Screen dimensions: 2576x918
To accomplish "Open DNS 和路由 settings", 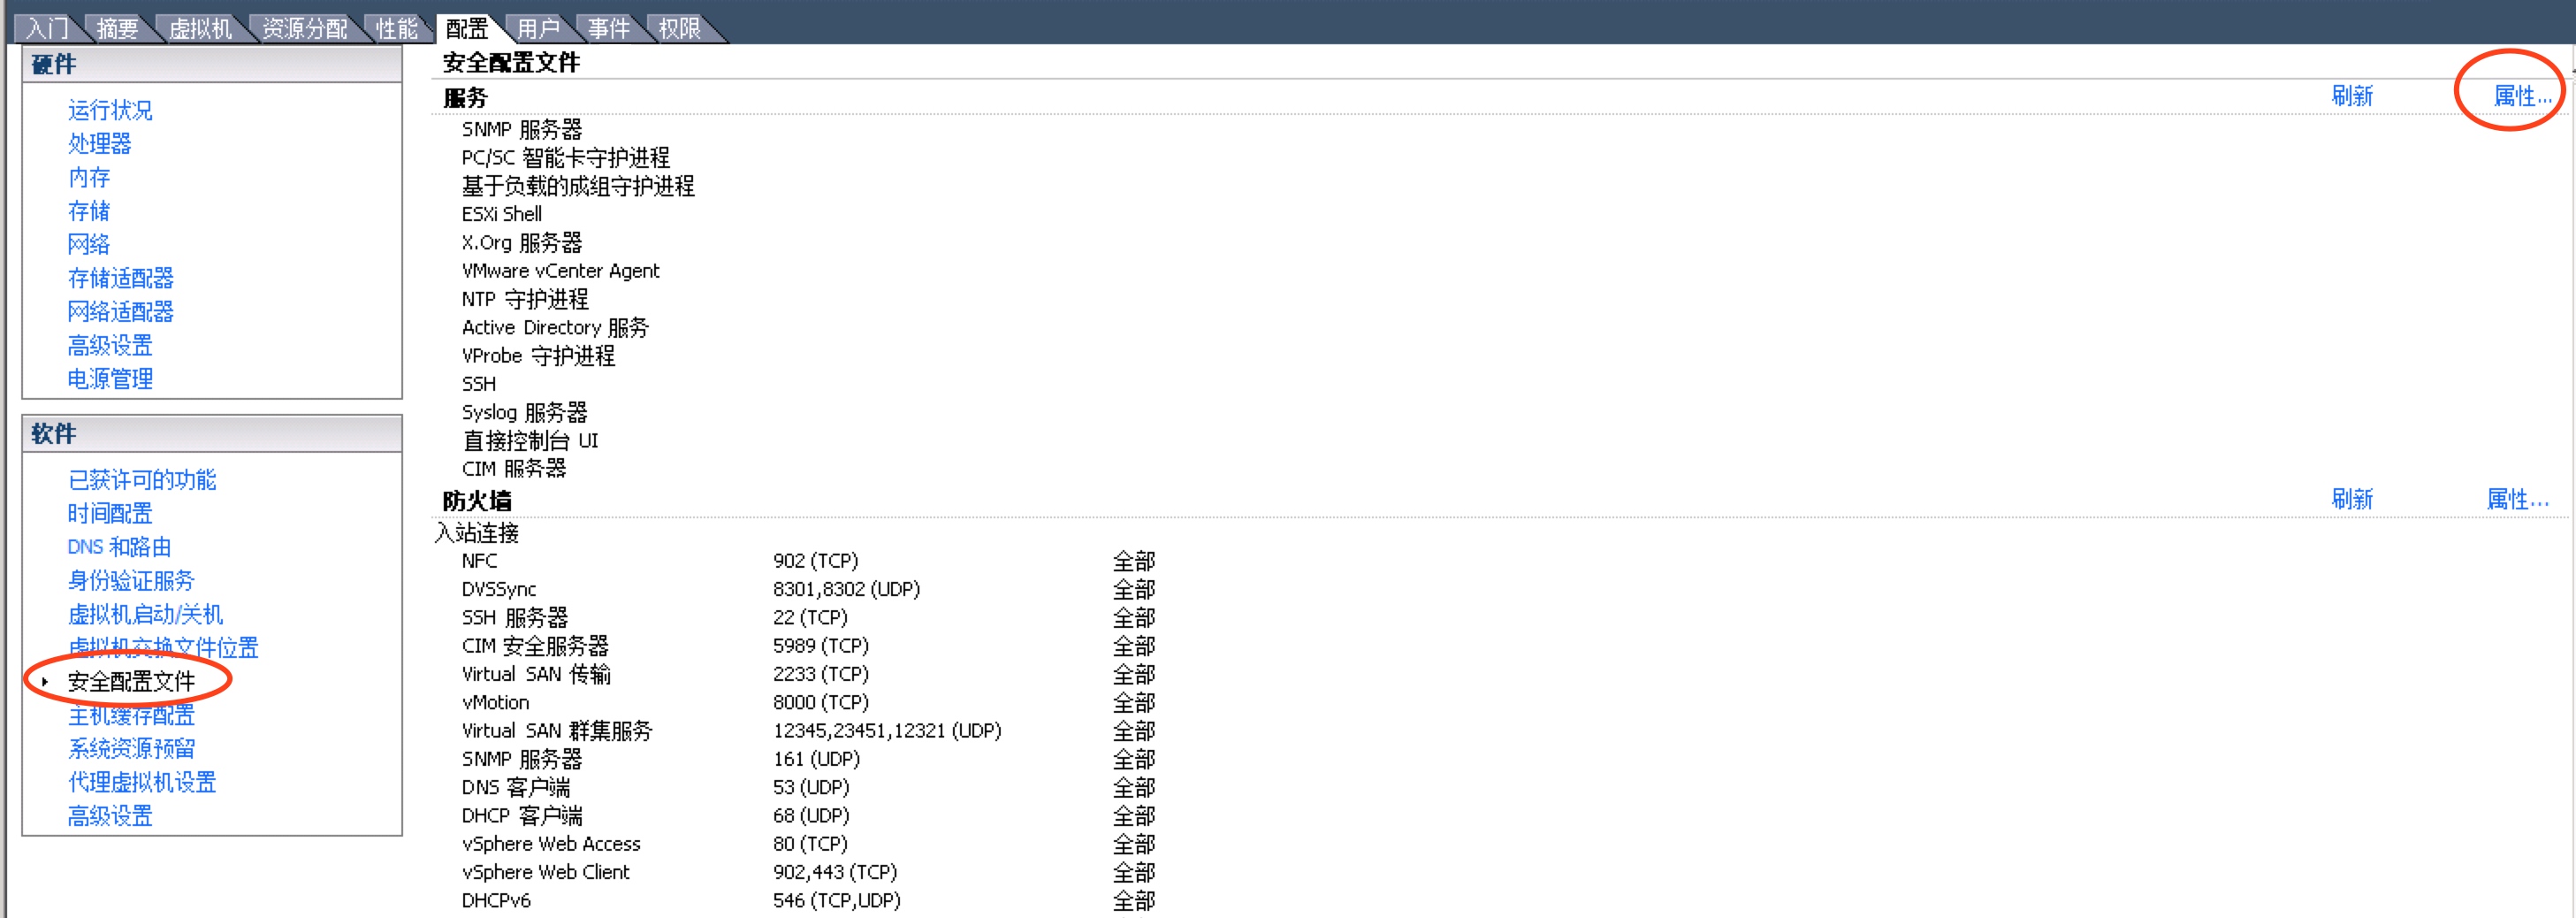I will pyautogui.click(x=119, y=547).
